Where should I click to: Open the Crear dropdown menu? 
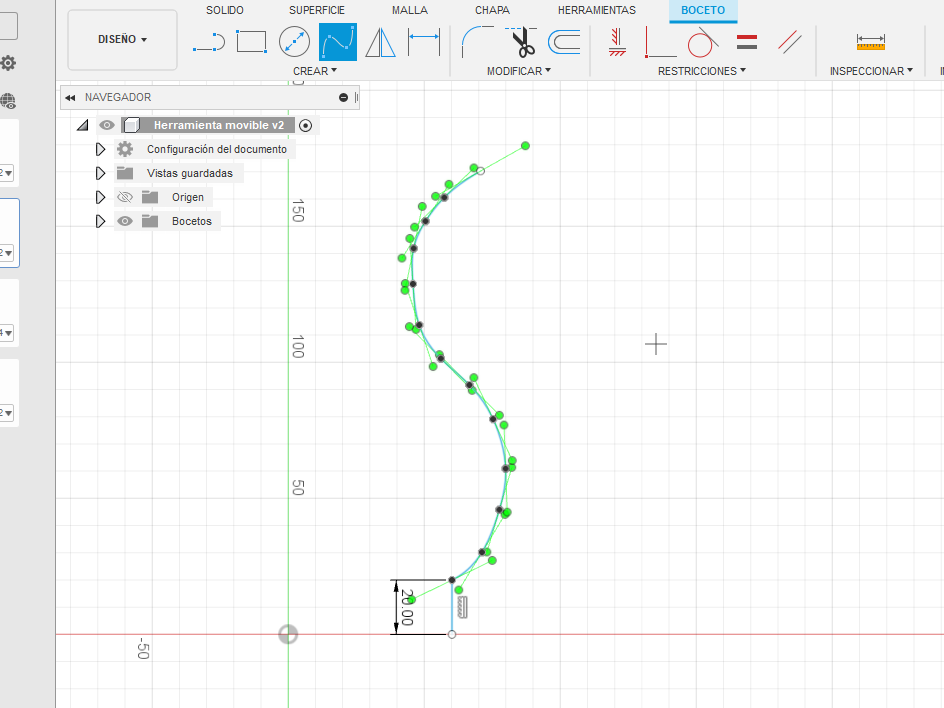[x=315, y=71]
